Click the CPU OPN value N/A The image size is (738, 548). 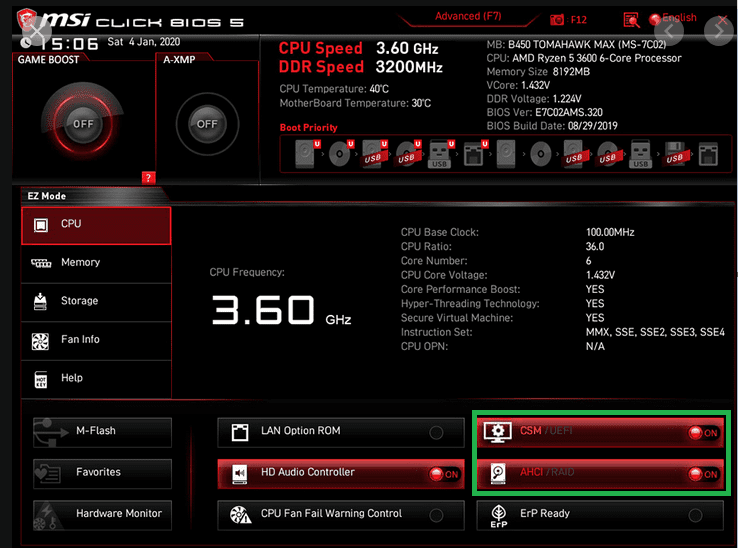[595, 347]
